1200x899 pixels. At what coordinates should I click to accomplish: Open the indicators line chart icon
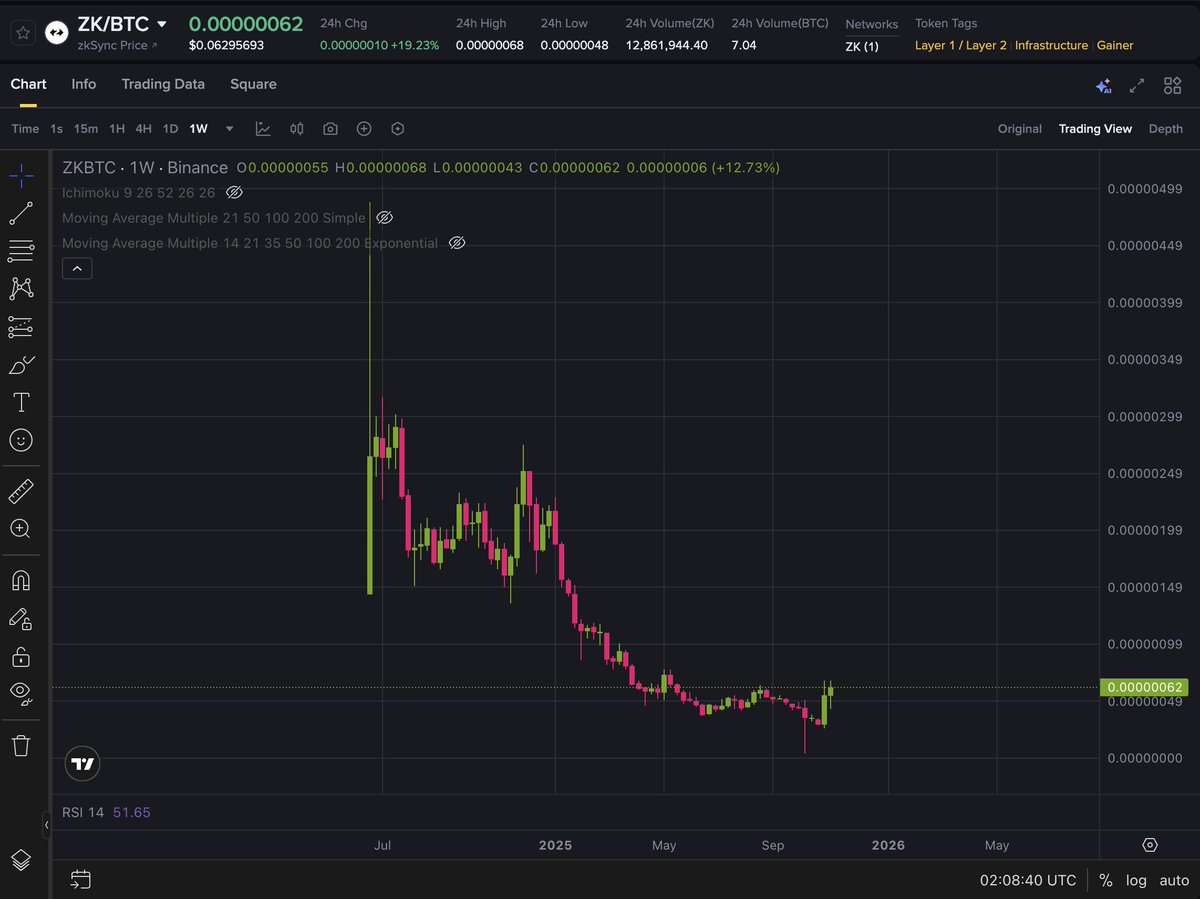pos(263,129)
